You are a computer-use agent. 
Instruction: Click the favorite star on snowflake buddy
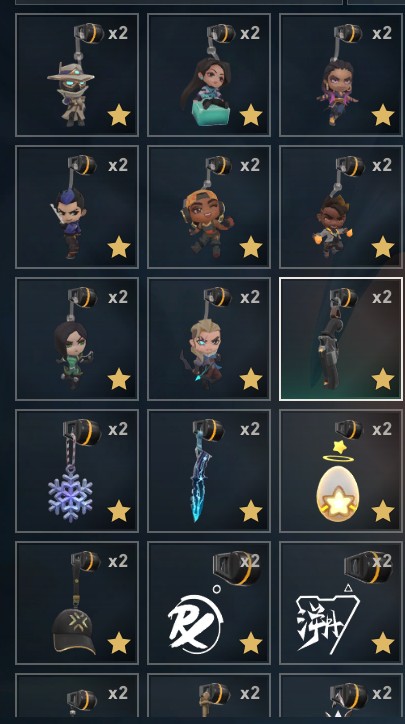pos(119,511)
